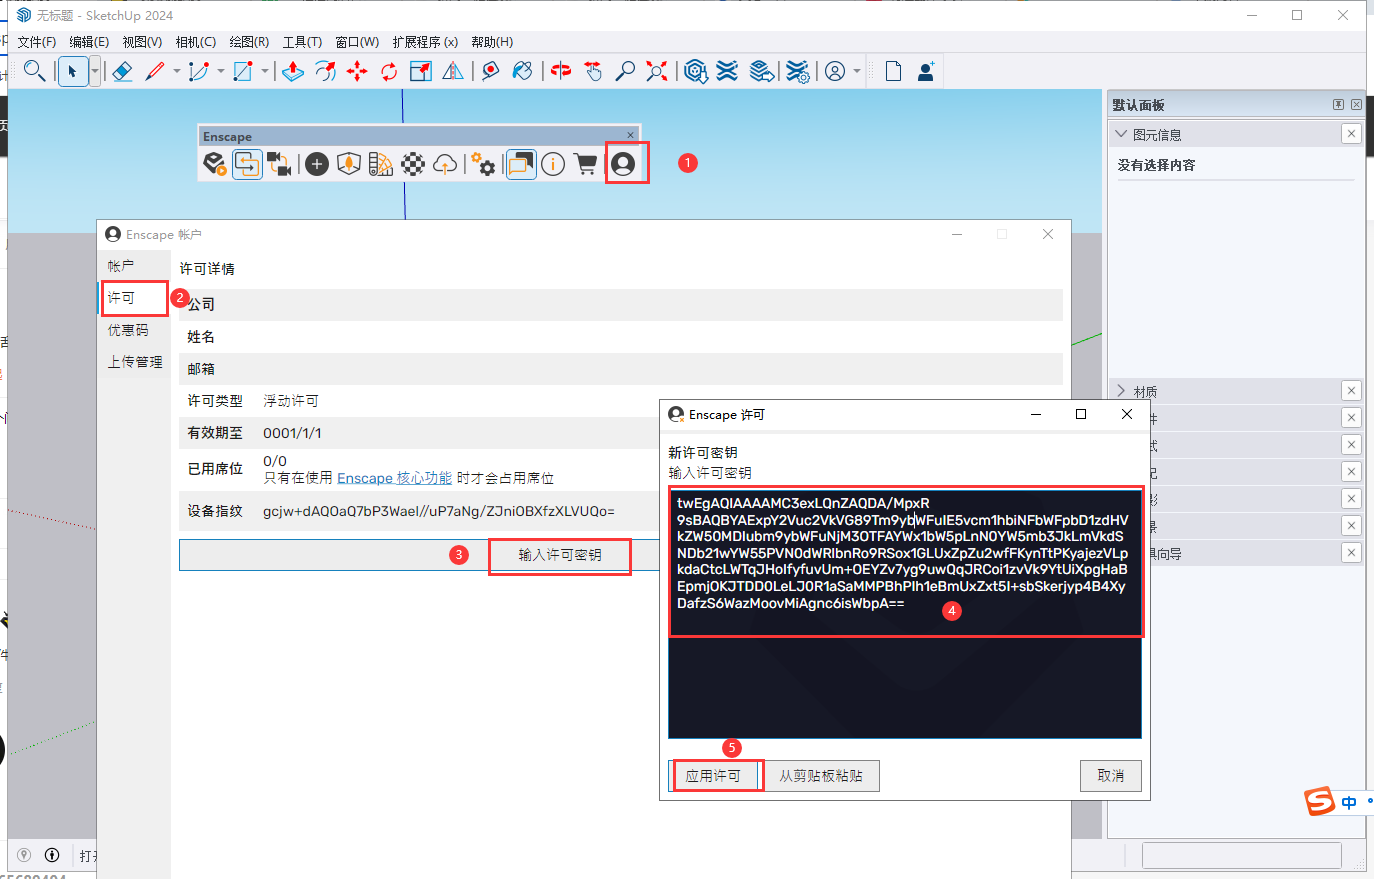Activate the Arc drawing tool

pyautogui.click(x=199, y=71)
